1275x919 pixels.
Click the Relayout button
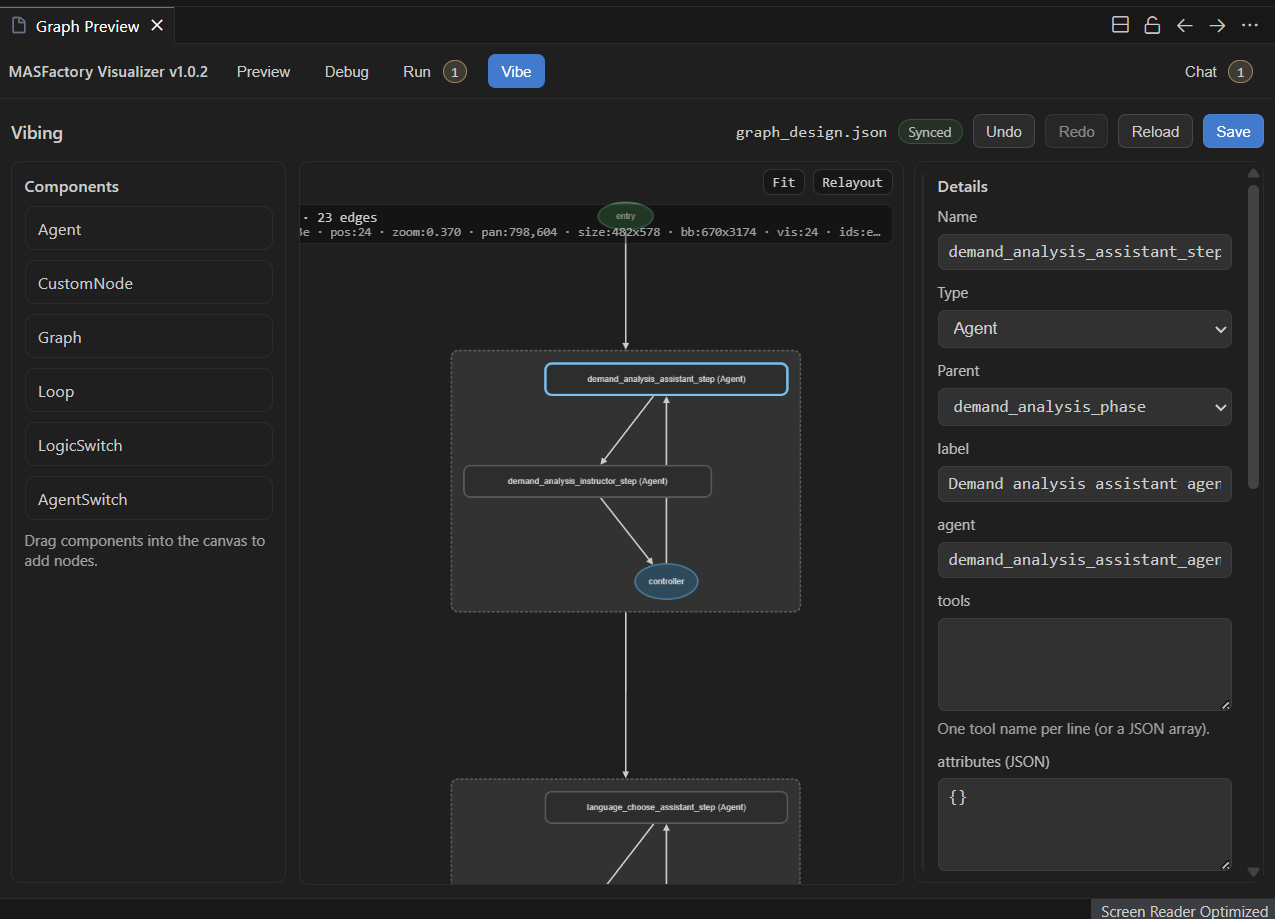click(852, 182)
